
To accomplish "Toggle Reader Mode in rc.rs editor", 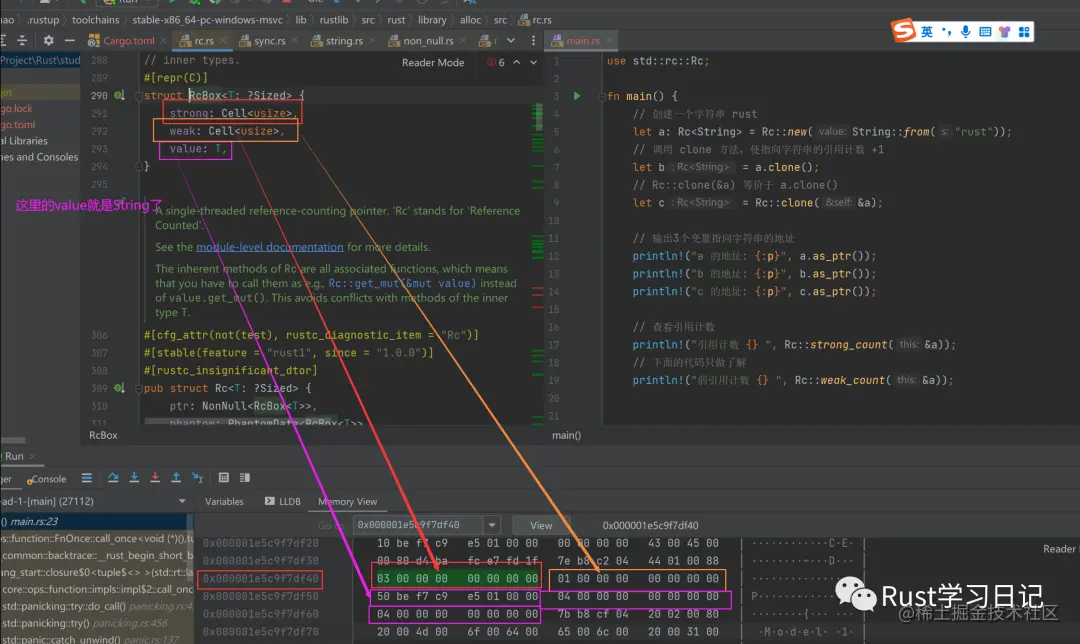I will pos(433,62).
